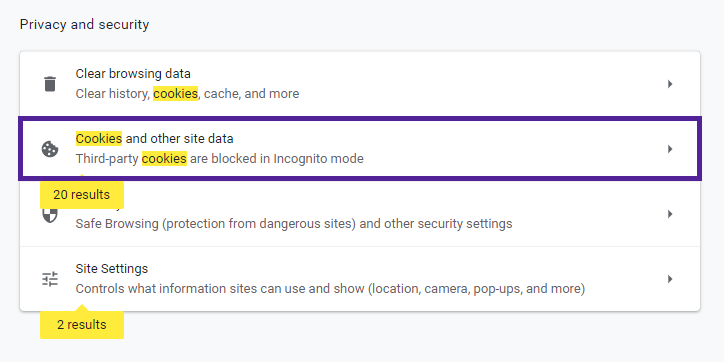Click highlighted 'cookies' in Clear history line
Image resolution: width=724 pixels, height=362 pixels.
coord(175,94)
